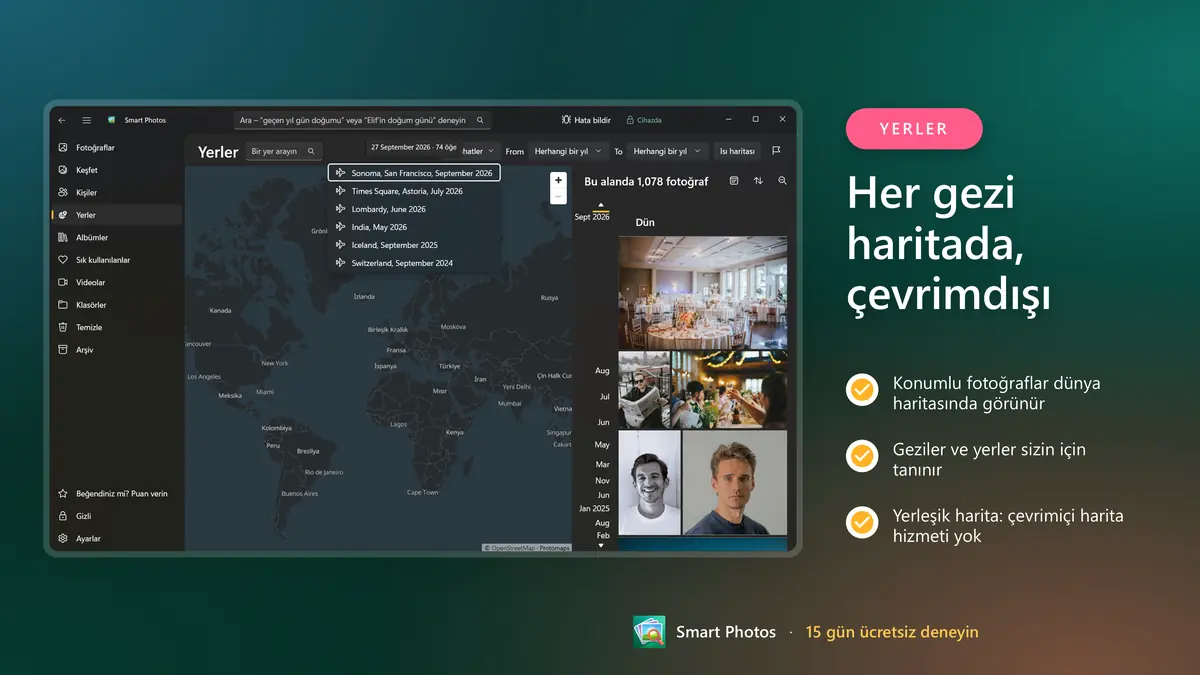Open Keşfet in the sidebar
Image resolution: width=1200 pixels, height=675 pixels.
click(x=117, y=170)
